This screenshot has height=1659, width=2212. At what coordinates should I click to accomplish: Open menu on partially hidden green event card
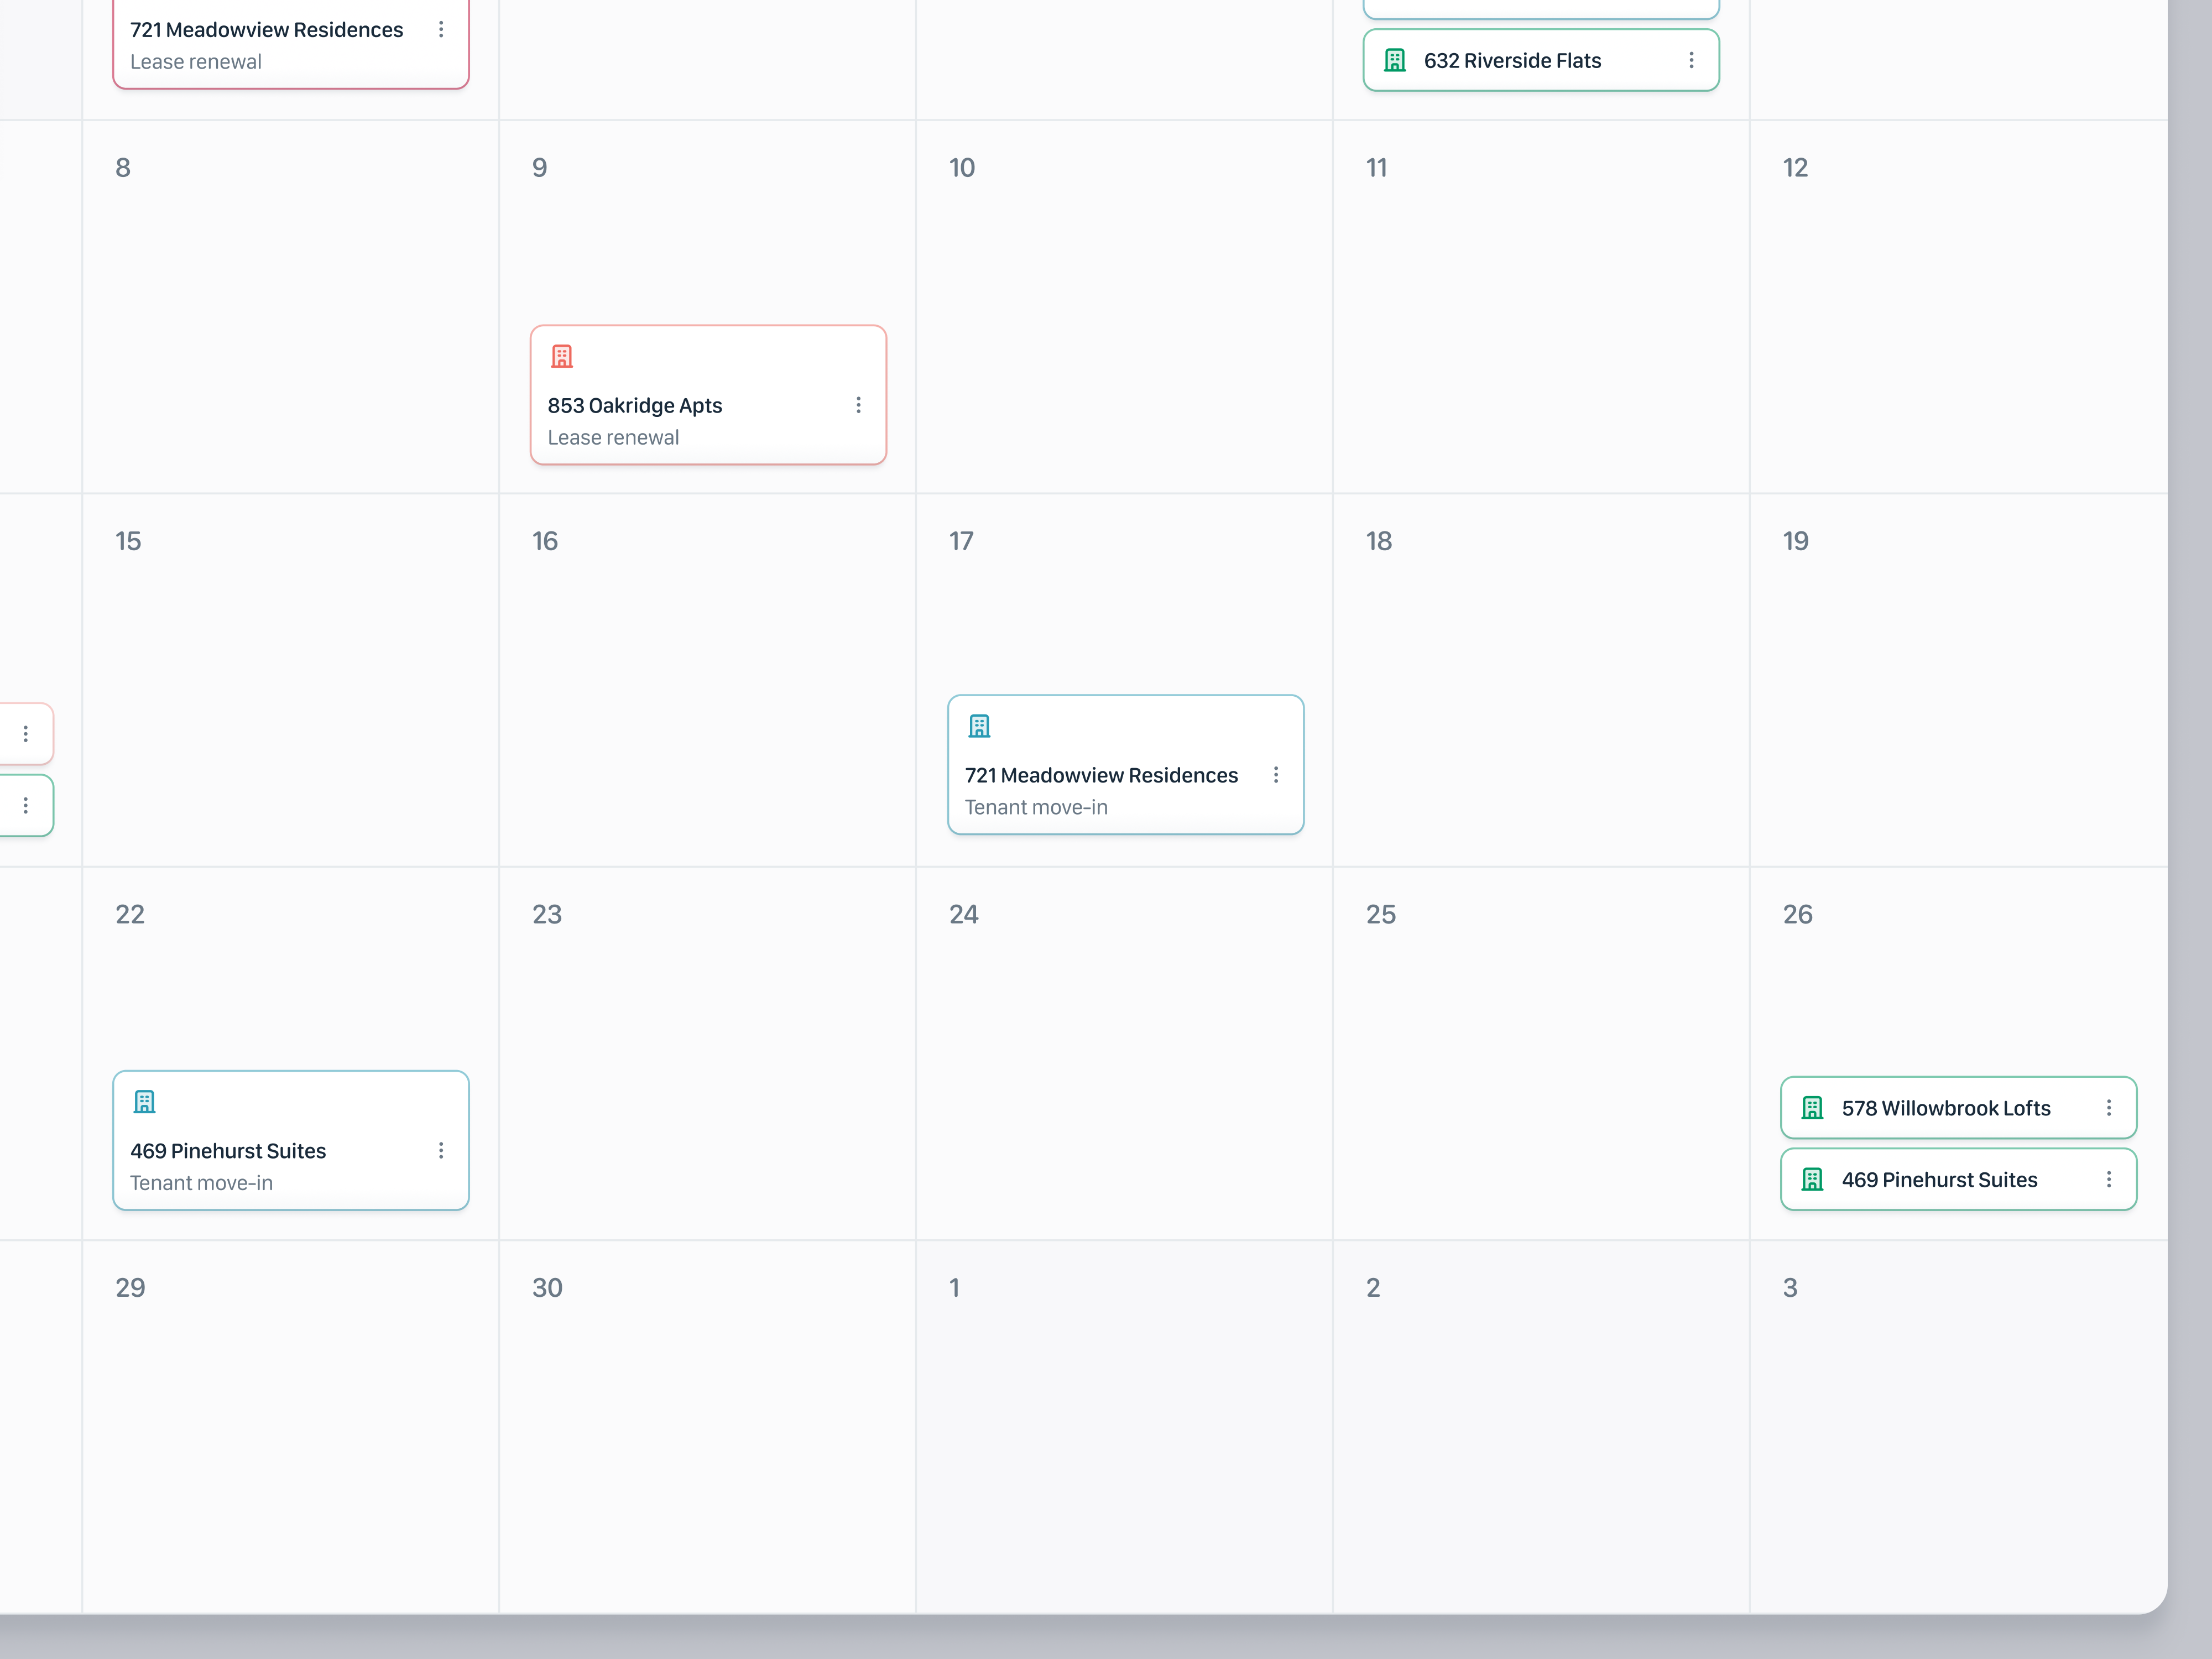click(26, 805)
